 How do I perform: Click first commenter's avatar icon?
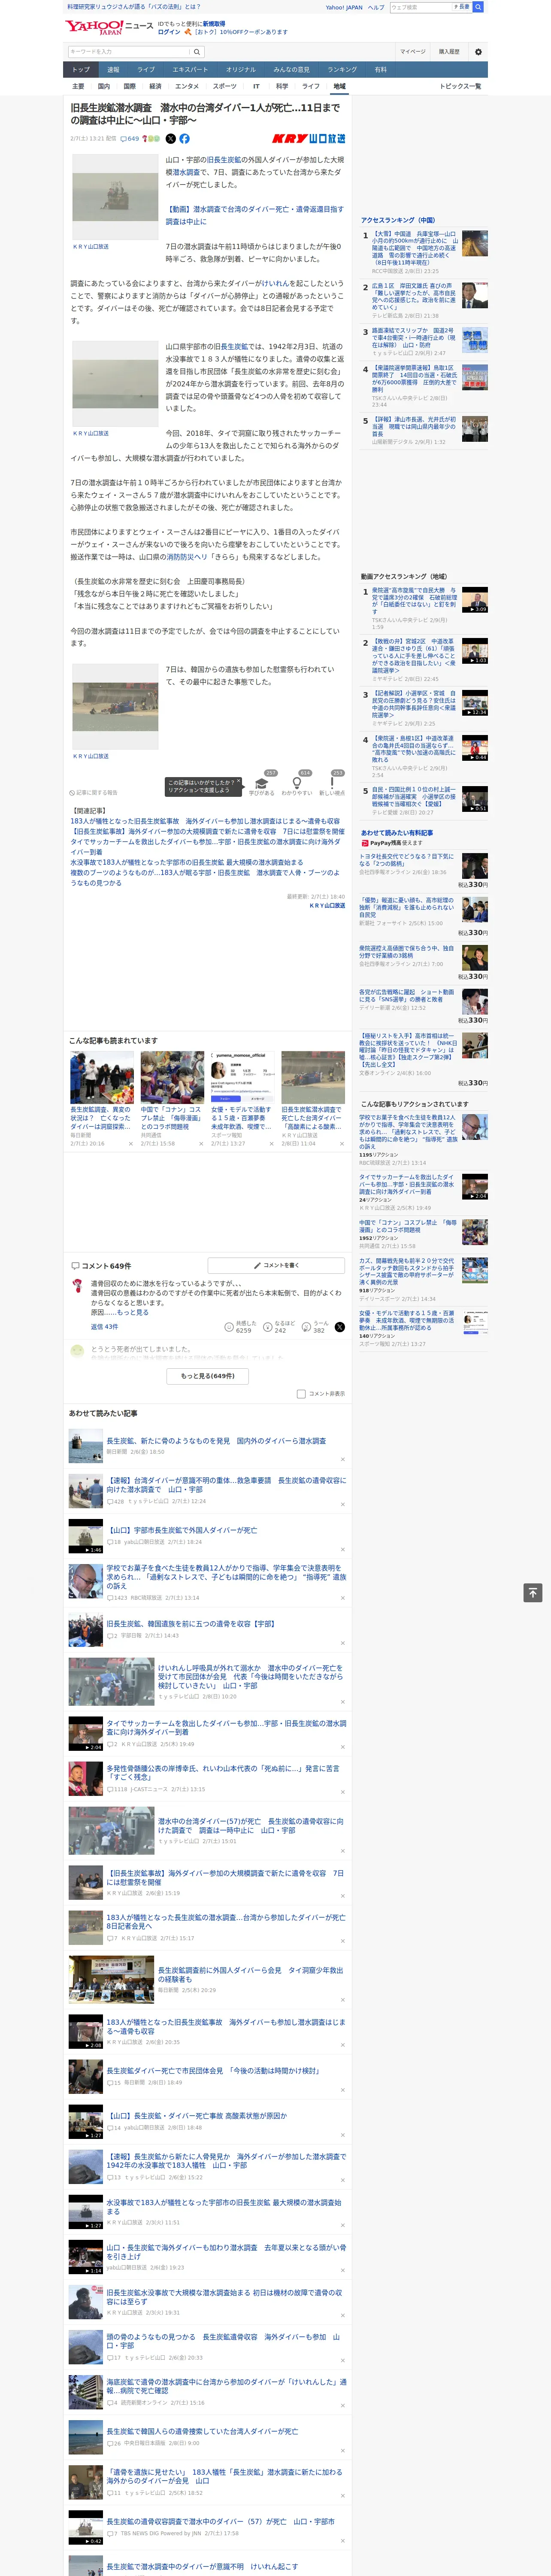click(77, 1286)
